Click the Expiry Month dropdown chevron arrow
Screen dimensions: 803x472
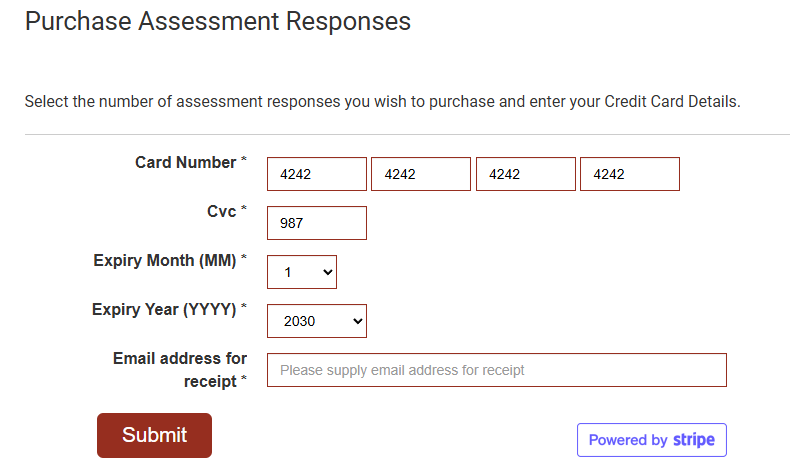point(325,272)
